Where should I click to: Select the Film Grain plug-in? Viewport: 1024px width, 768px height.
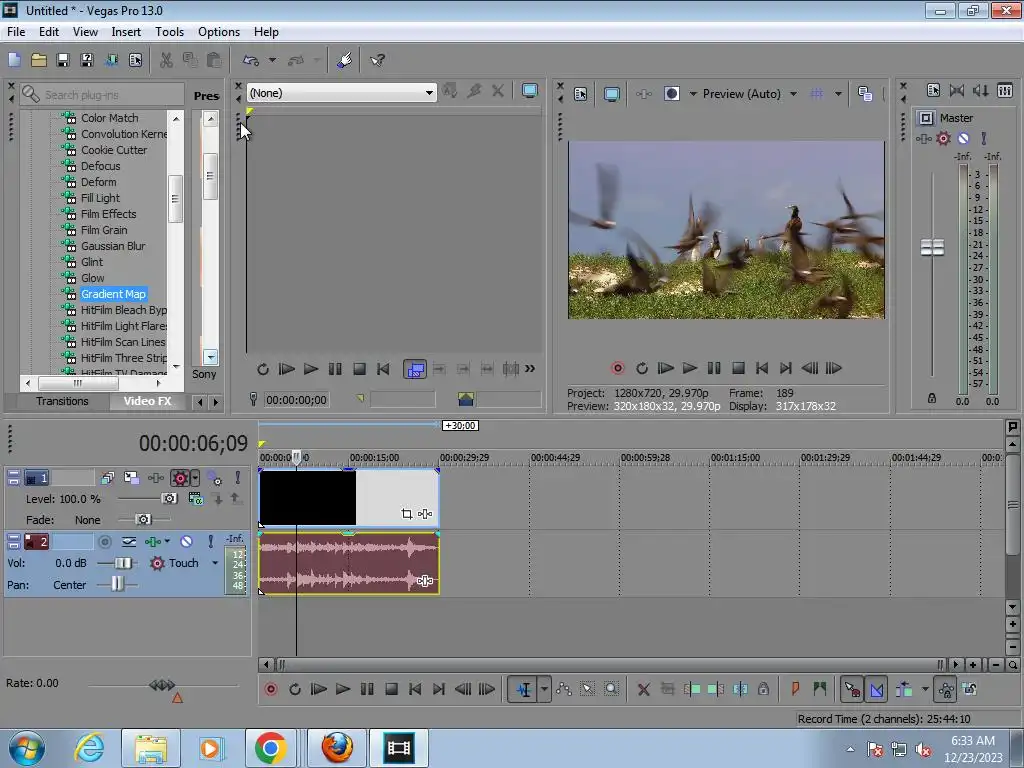104,230
